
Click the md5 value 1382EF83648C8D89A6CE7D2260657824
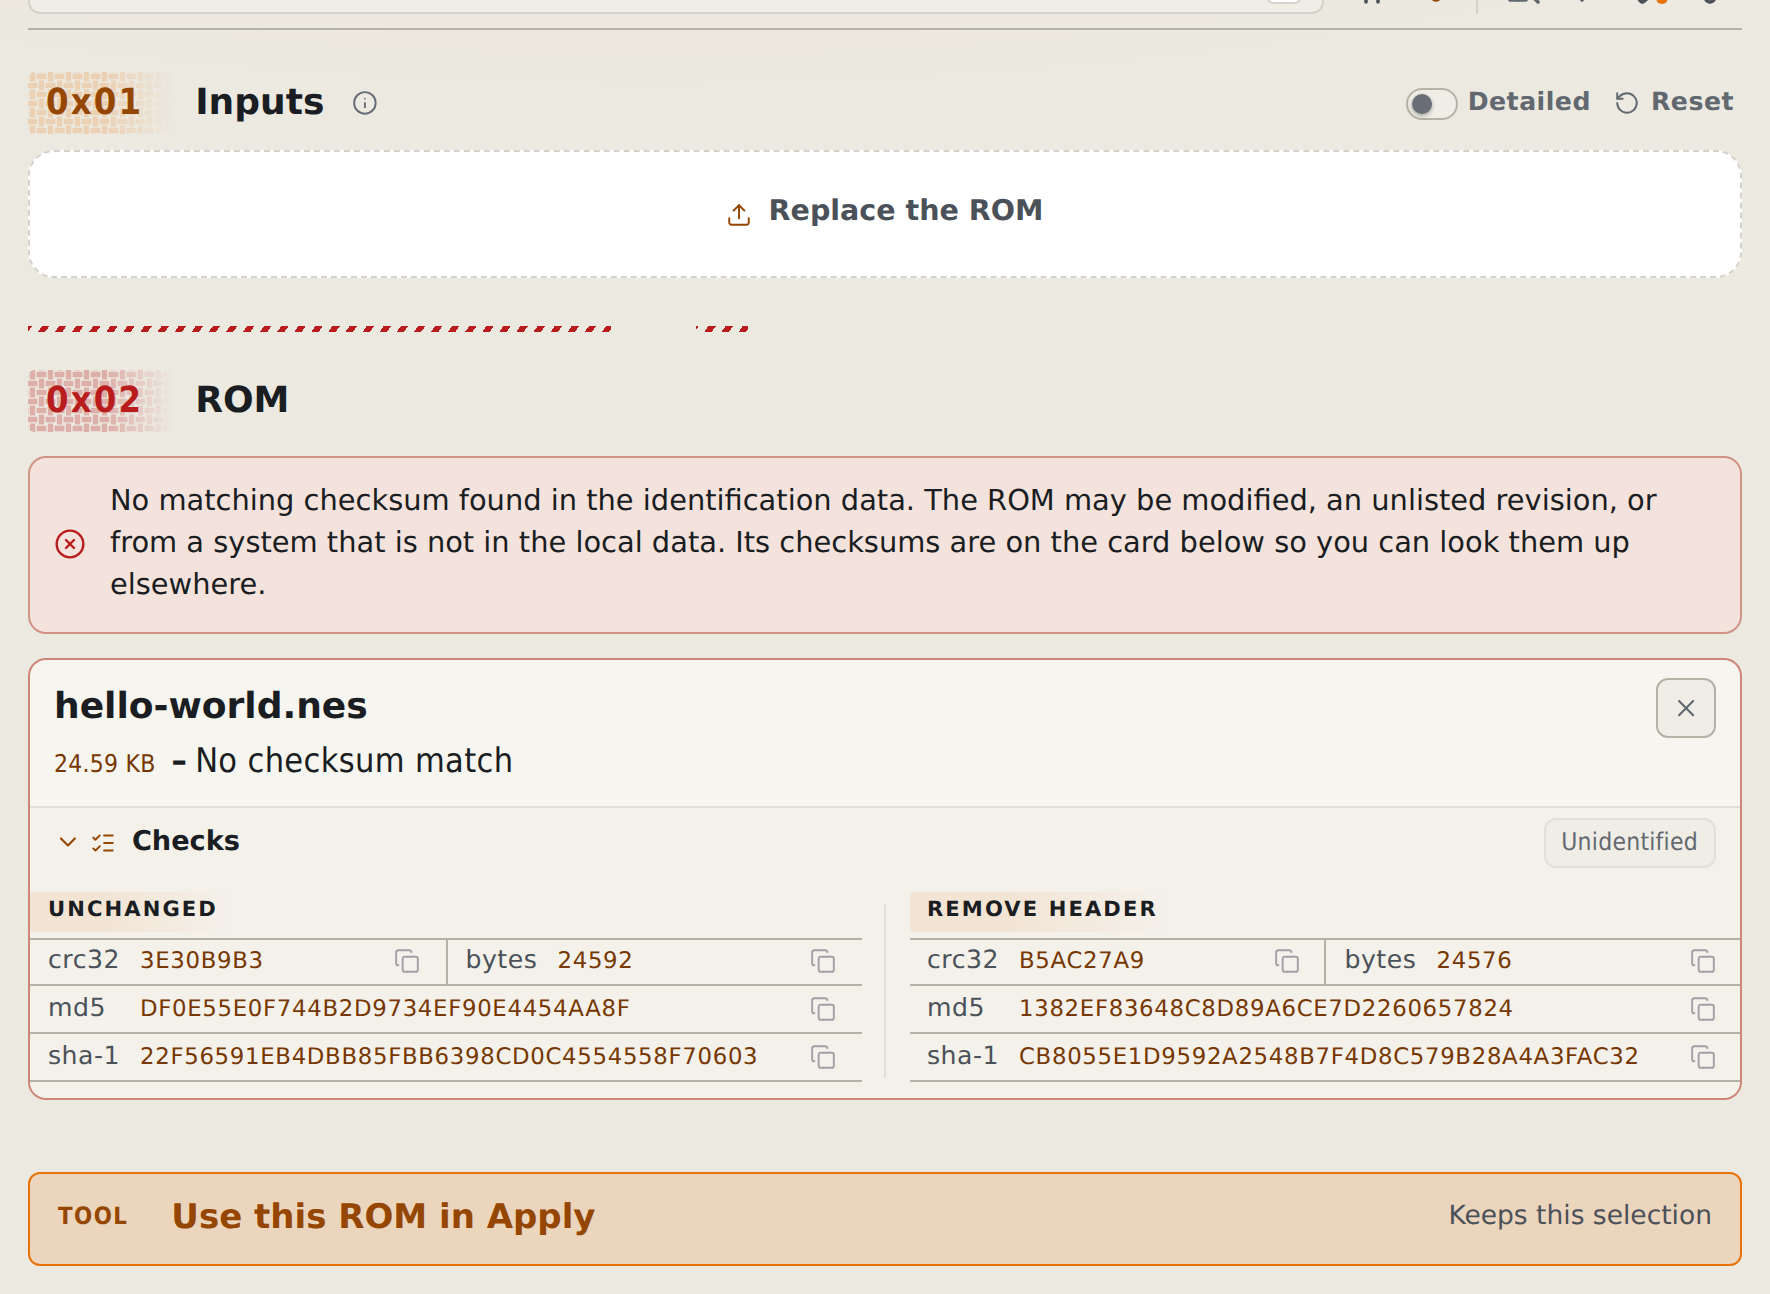pos(1265,1008)
